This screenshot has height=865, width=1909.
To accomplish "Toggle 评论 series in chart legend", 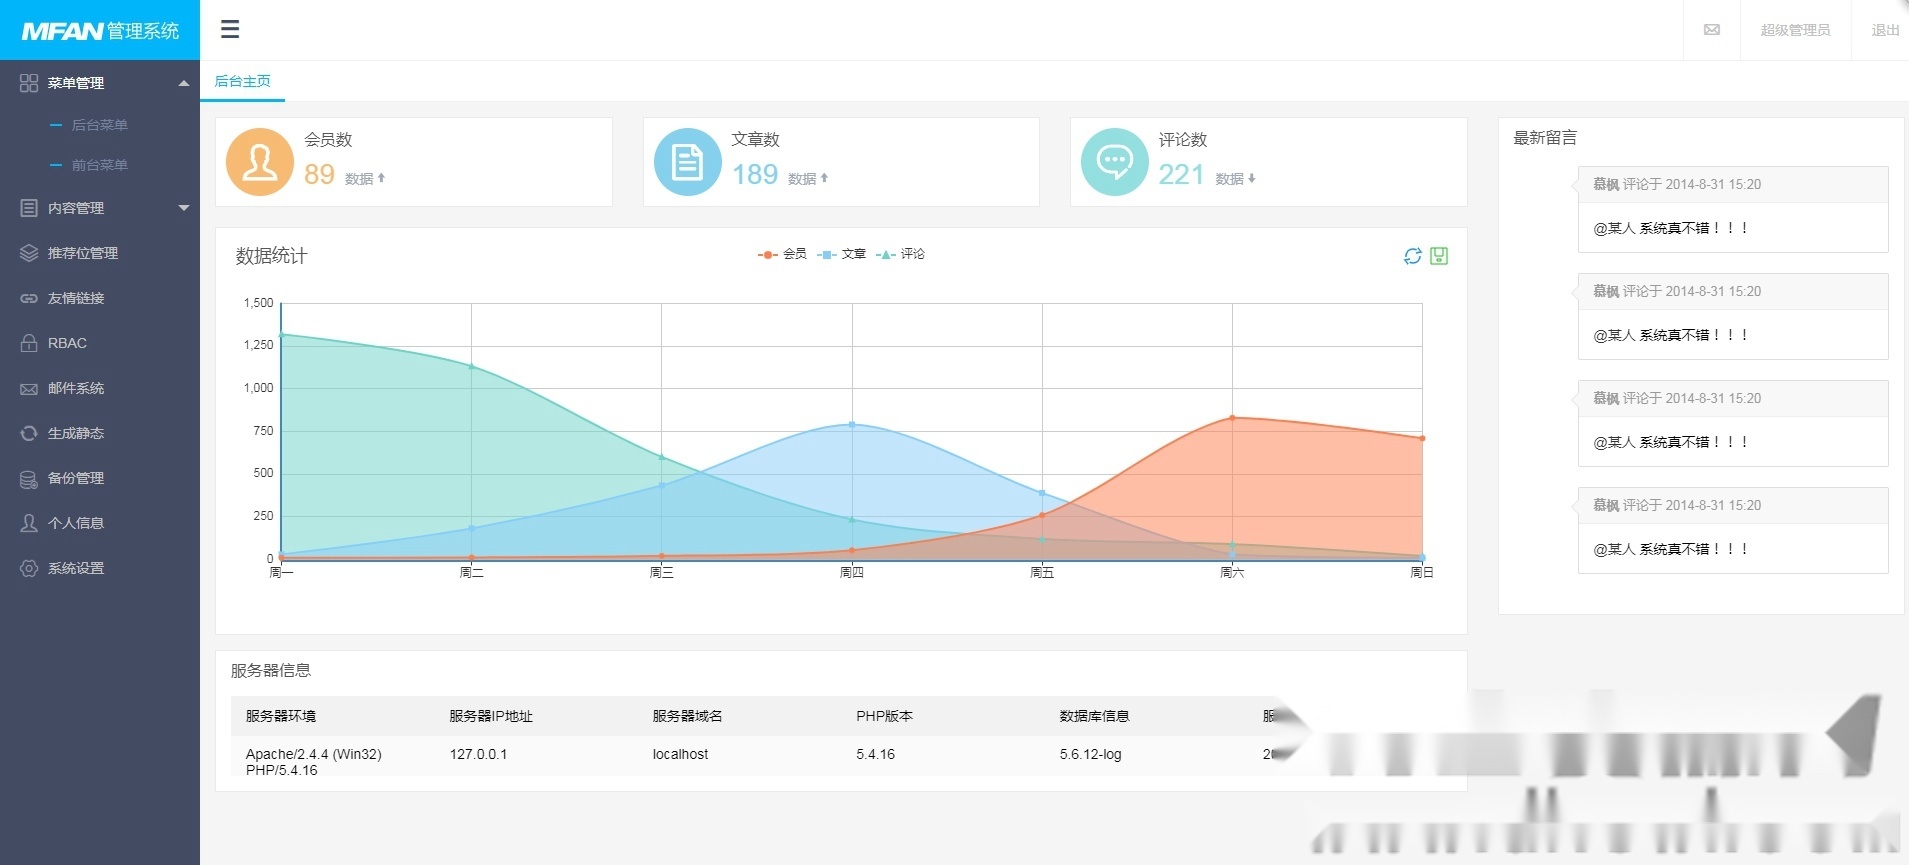I will click(901, 254).
